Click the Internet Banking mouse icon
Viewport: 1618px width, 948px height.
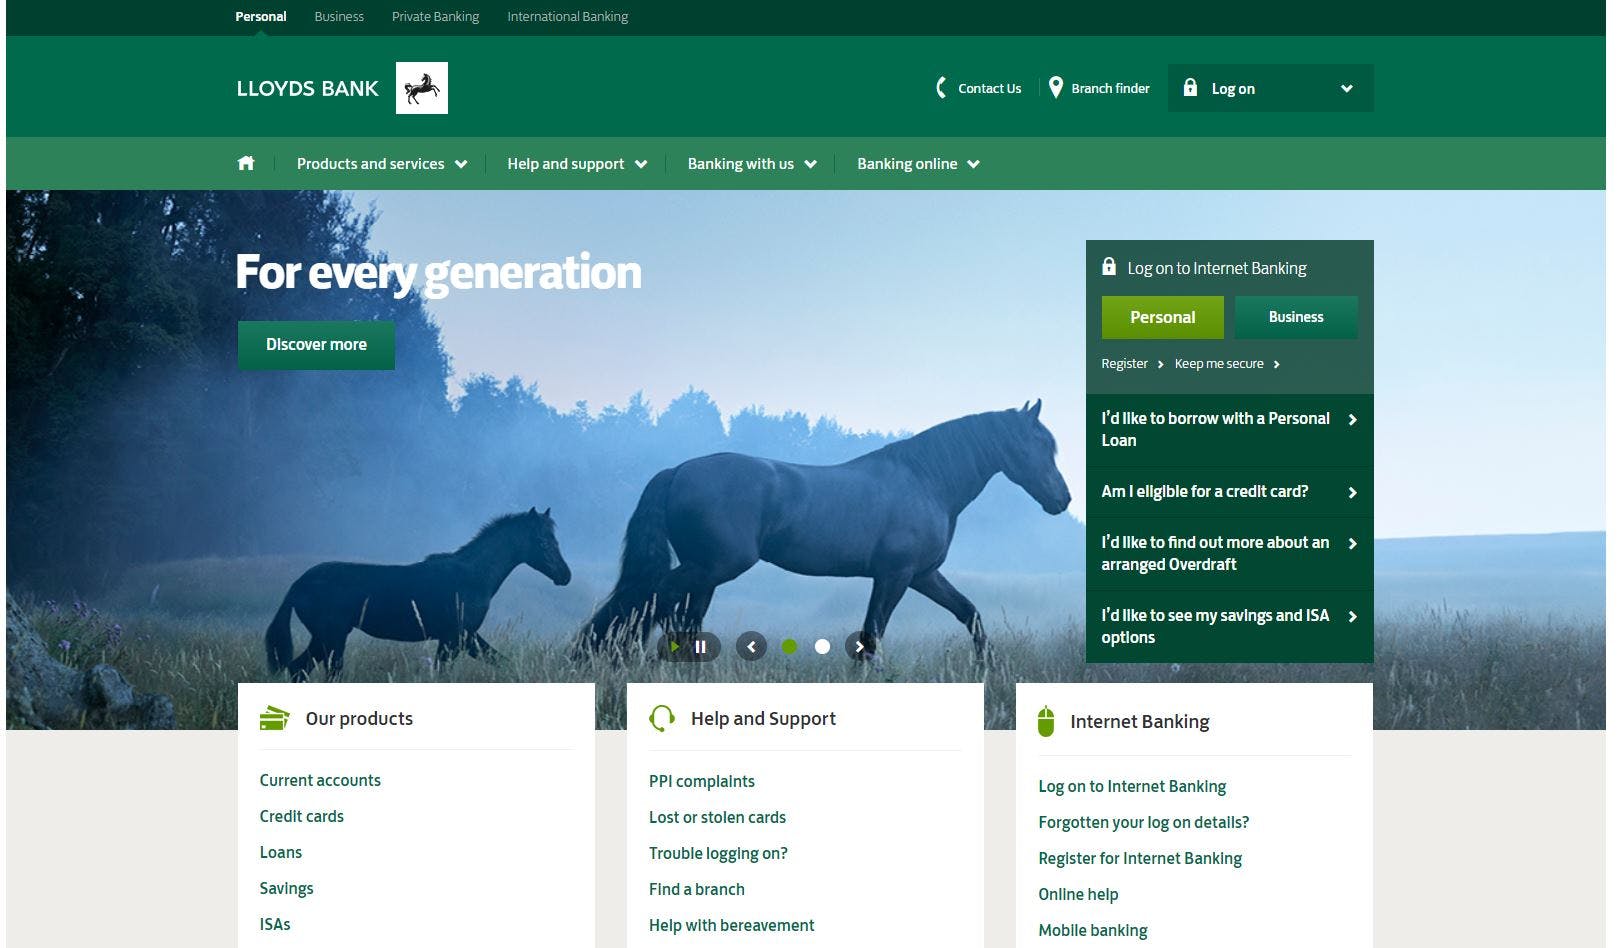[1048, 720]
